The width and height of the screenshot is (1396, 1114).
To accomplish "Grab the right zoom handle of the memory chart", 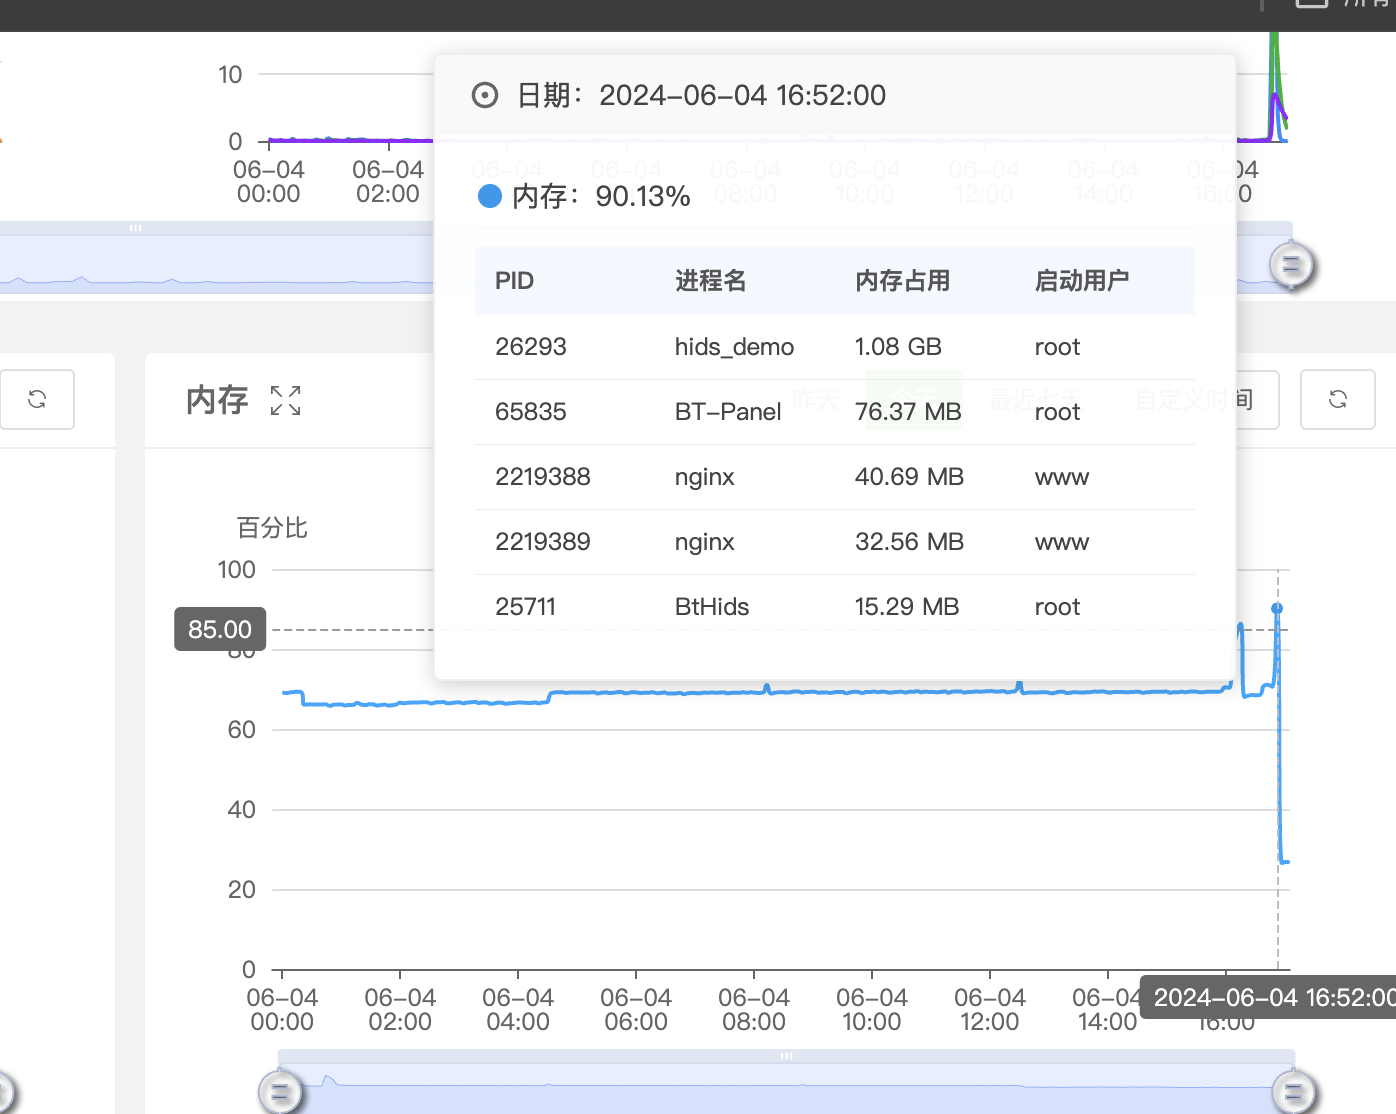I will pyautogui.click(x=1293, y=1091).
